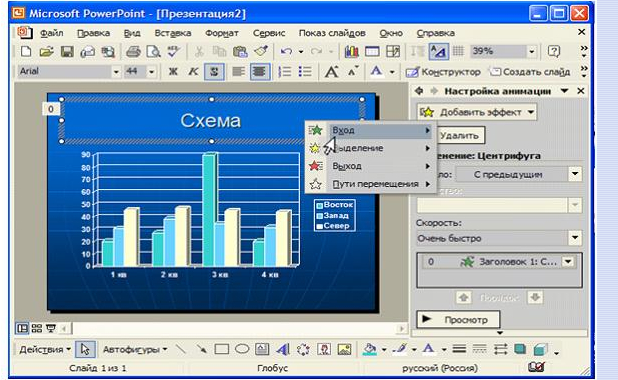Insert a text box from drawing toolbar
Viewport: 618px width, 380px height.
262,349
